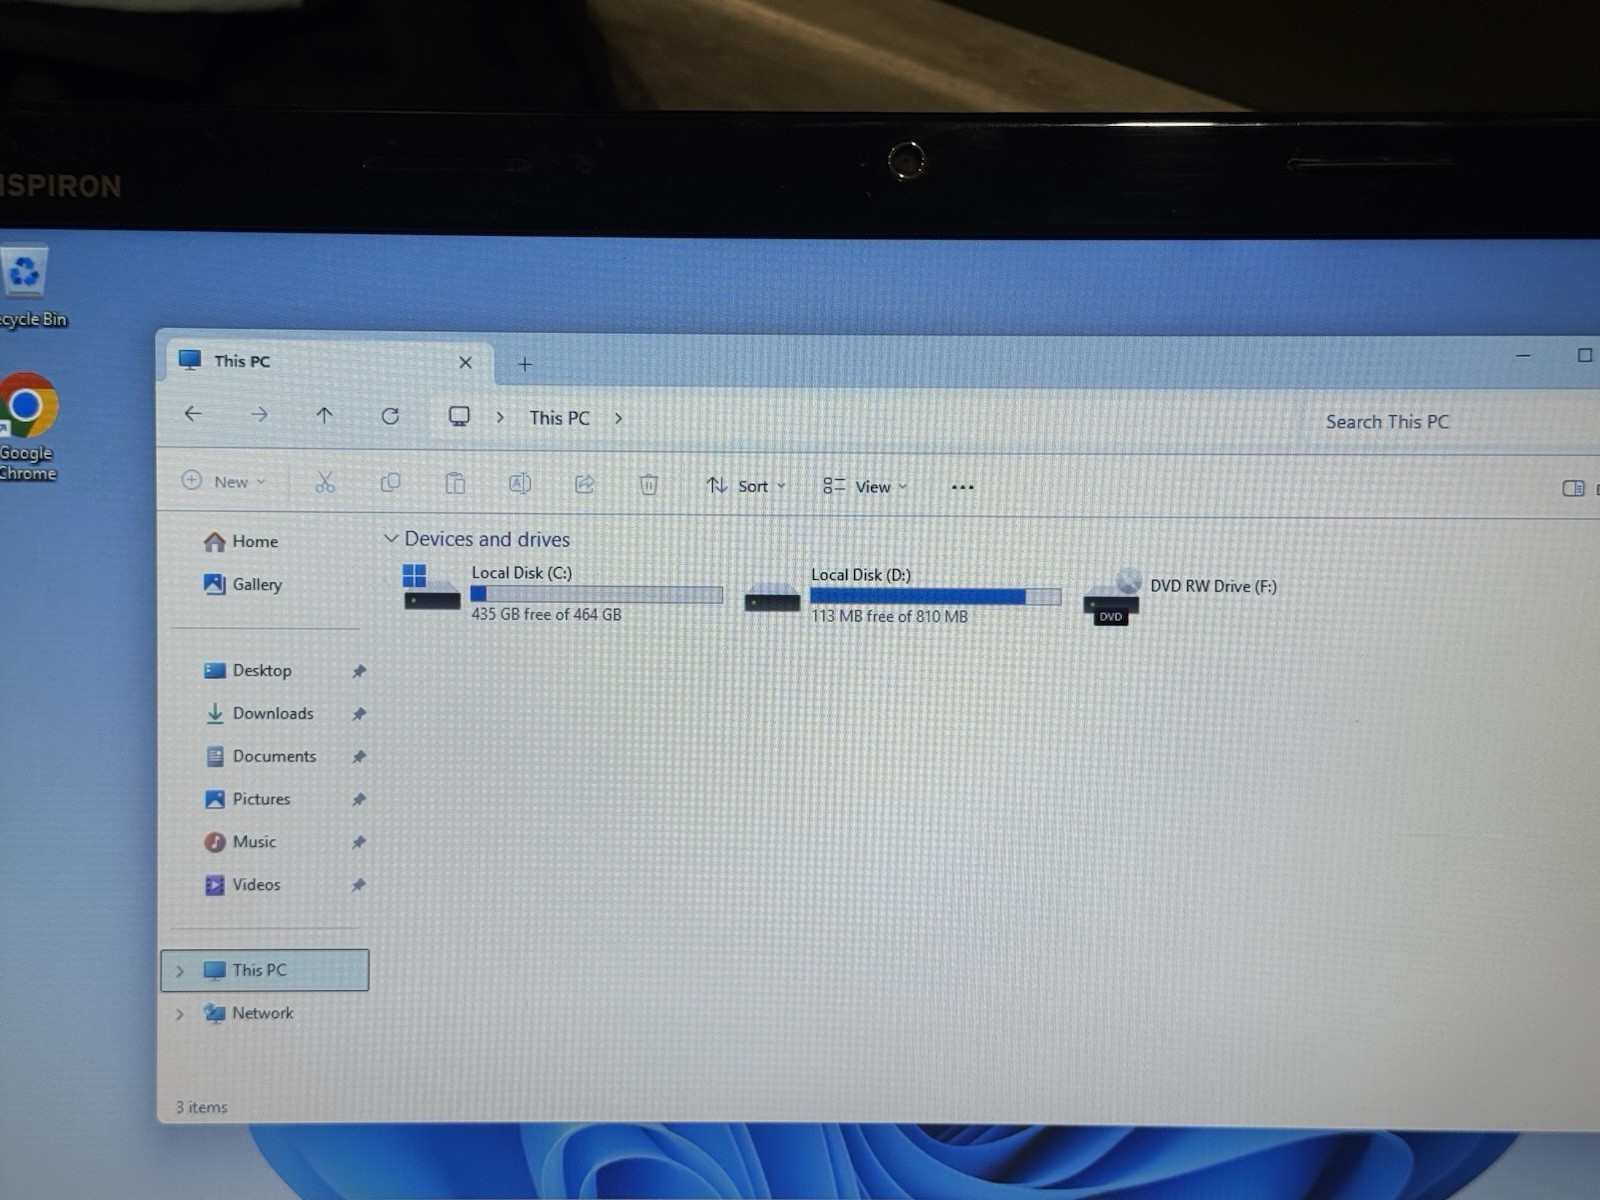Open Pictures folder in sidebar
Image resolution: width=1600 pixels, height=1200 pixels.
247,800
